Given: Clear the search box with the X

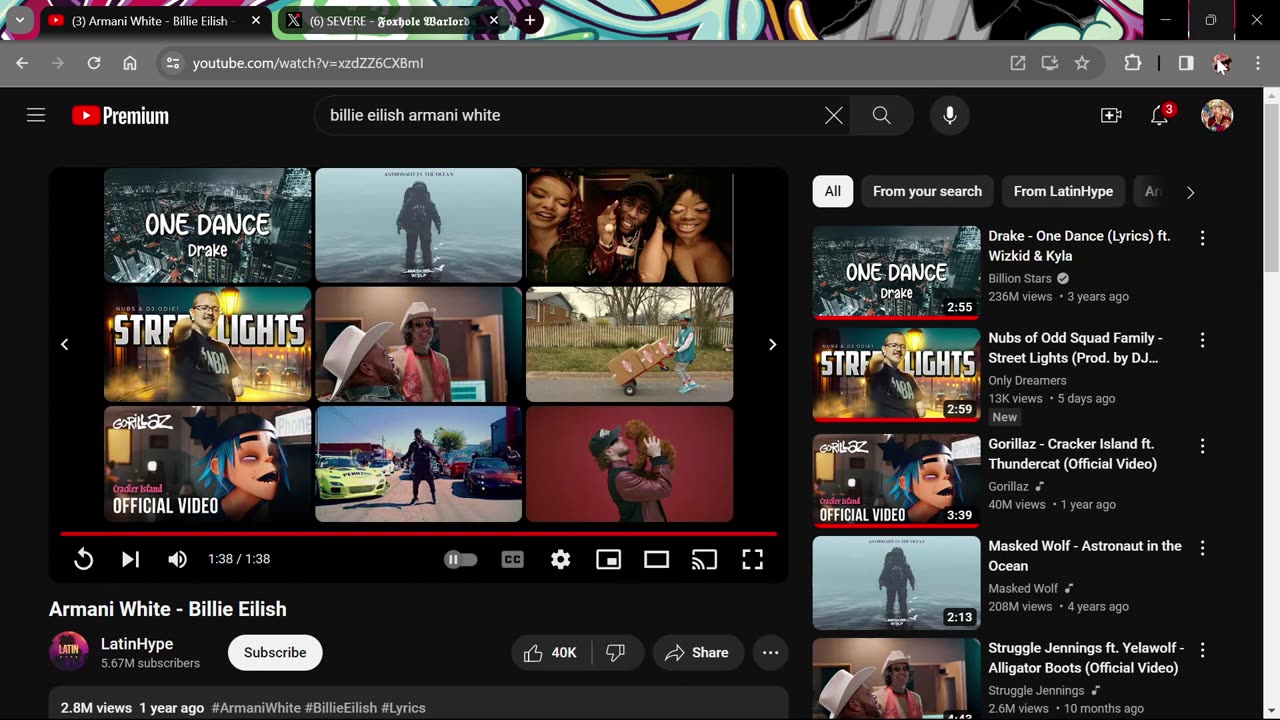Looking at the screenshot, I should tap(833, 115).
